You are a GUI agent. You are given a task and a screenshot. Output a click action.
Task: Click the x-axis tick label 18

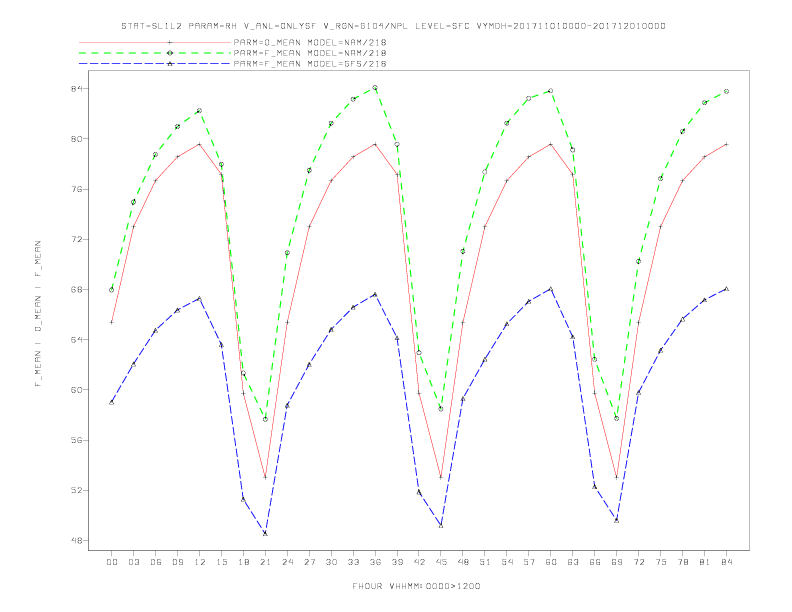coord(243,562)
